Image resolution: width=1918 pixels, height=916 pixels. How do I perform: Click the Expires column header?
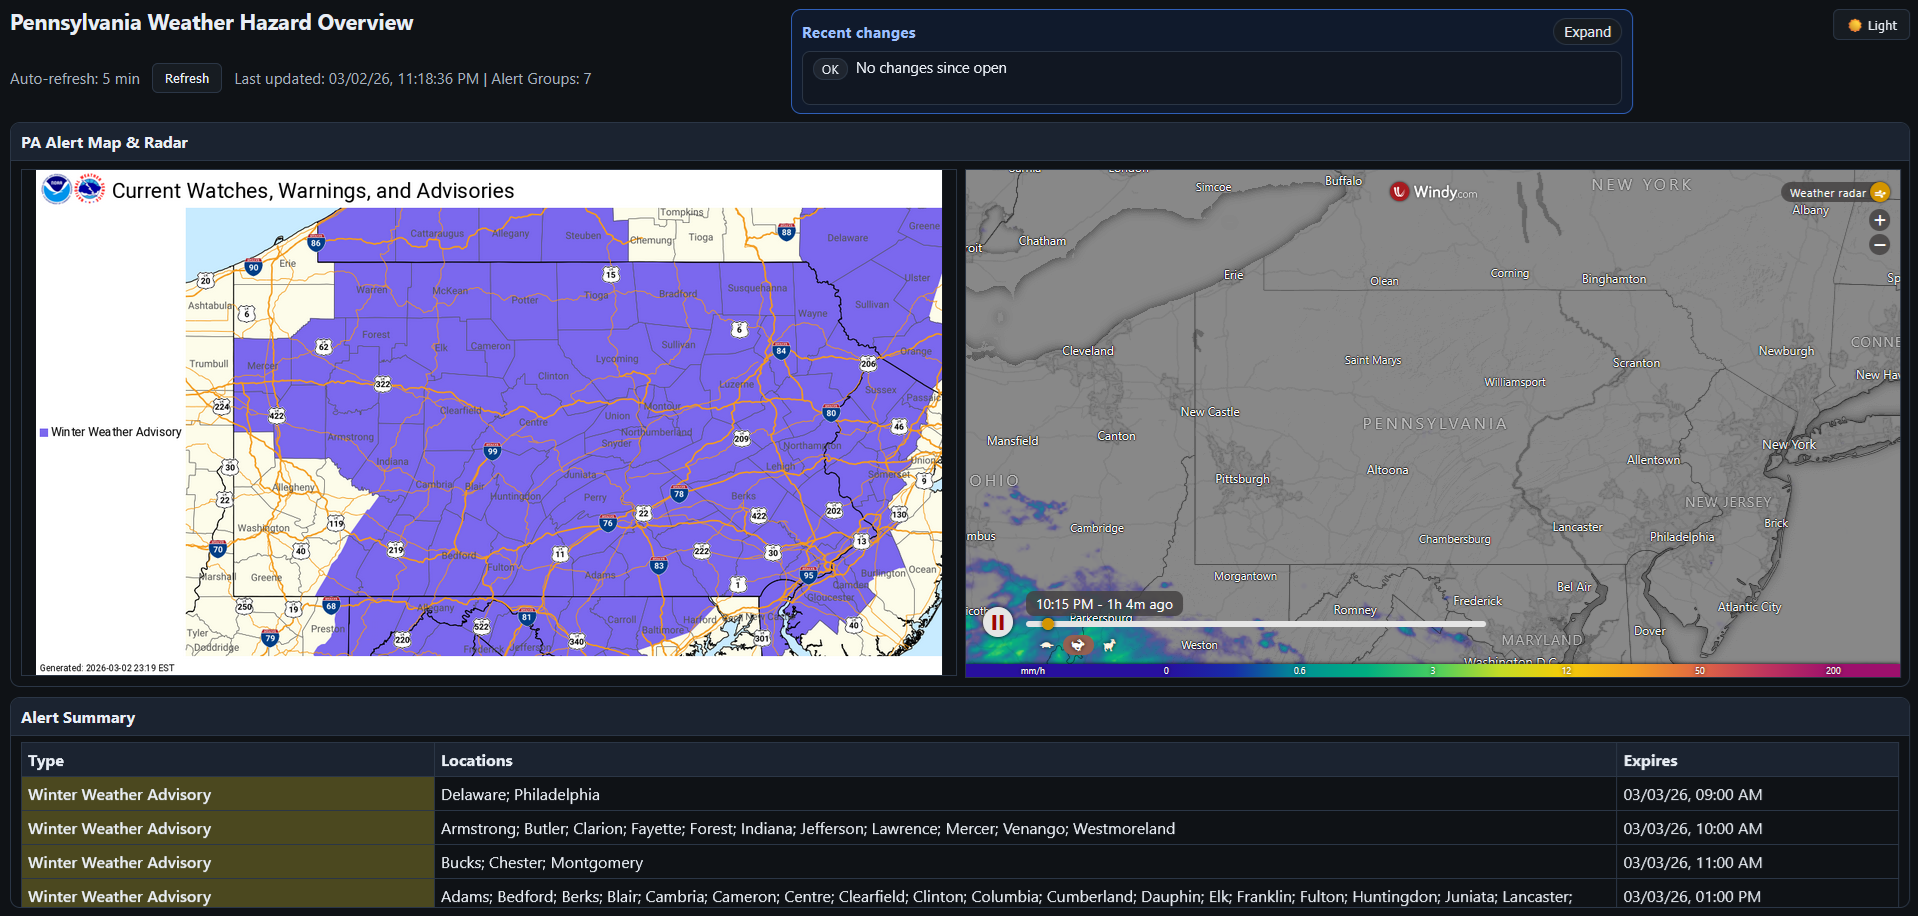point(1650,761)
